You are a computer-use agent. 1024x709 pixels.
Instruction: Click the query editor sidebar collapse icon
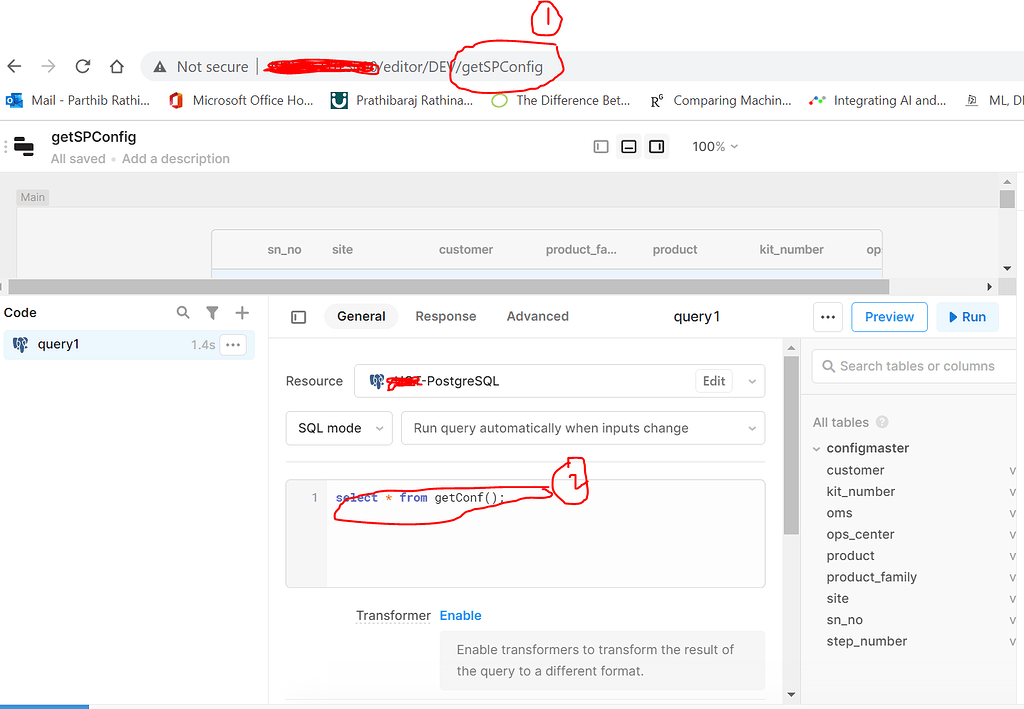(298, 317)
